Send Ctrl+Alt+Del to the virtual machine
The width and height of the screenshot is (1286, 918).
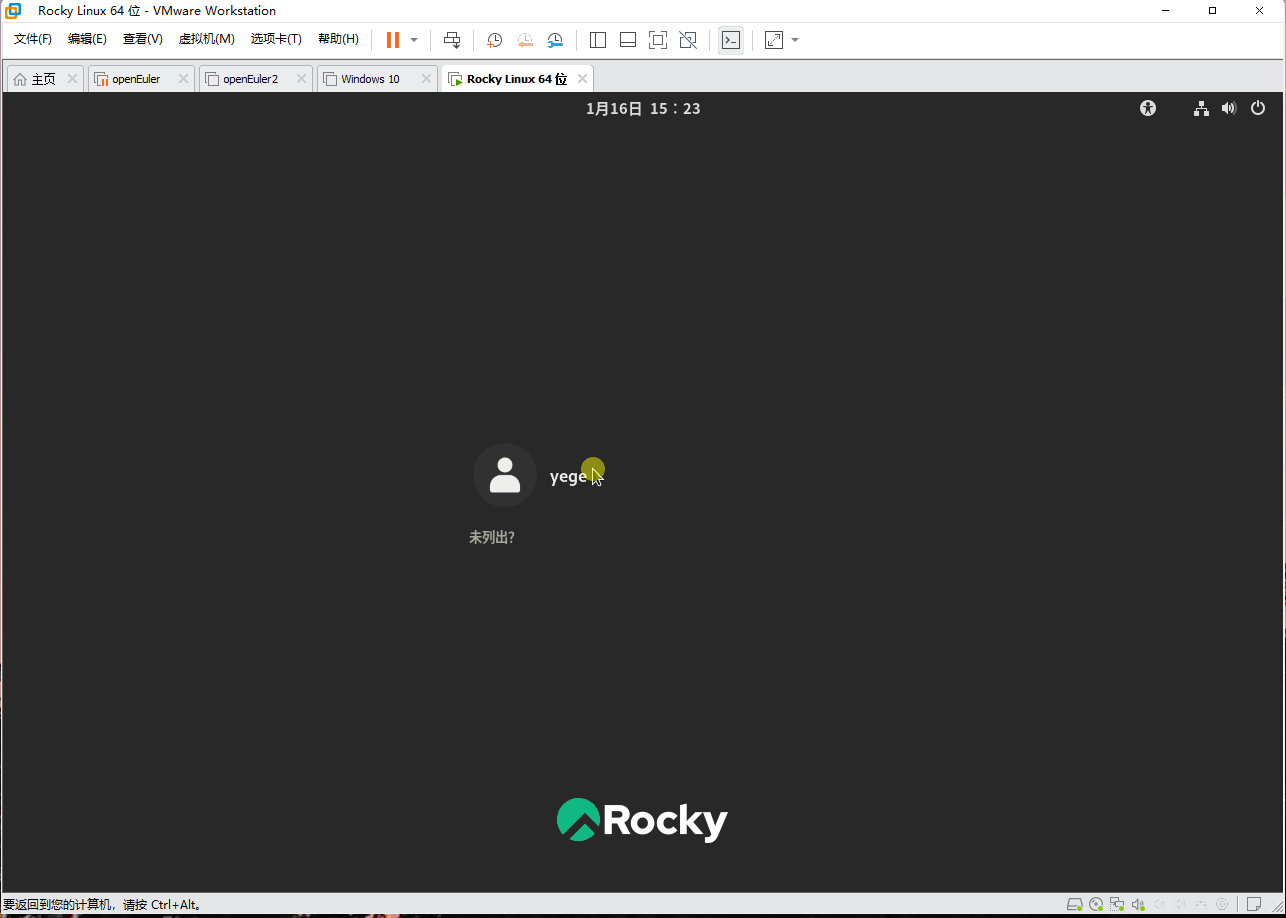[x=452, y=40]
